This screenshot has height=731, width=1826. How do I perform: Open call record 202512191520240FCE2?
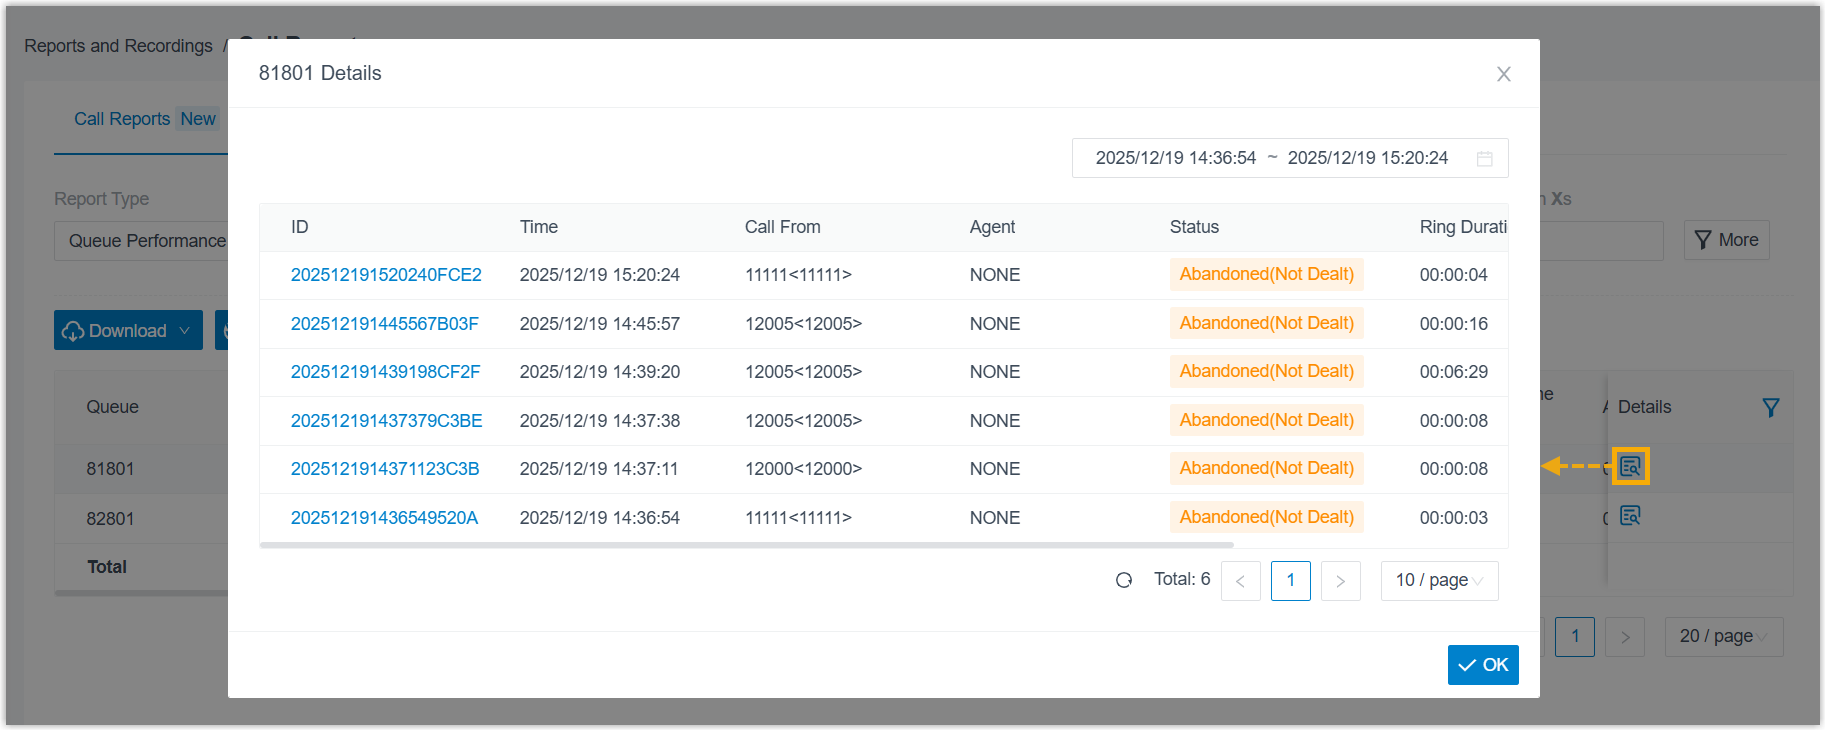coord(386,275)
